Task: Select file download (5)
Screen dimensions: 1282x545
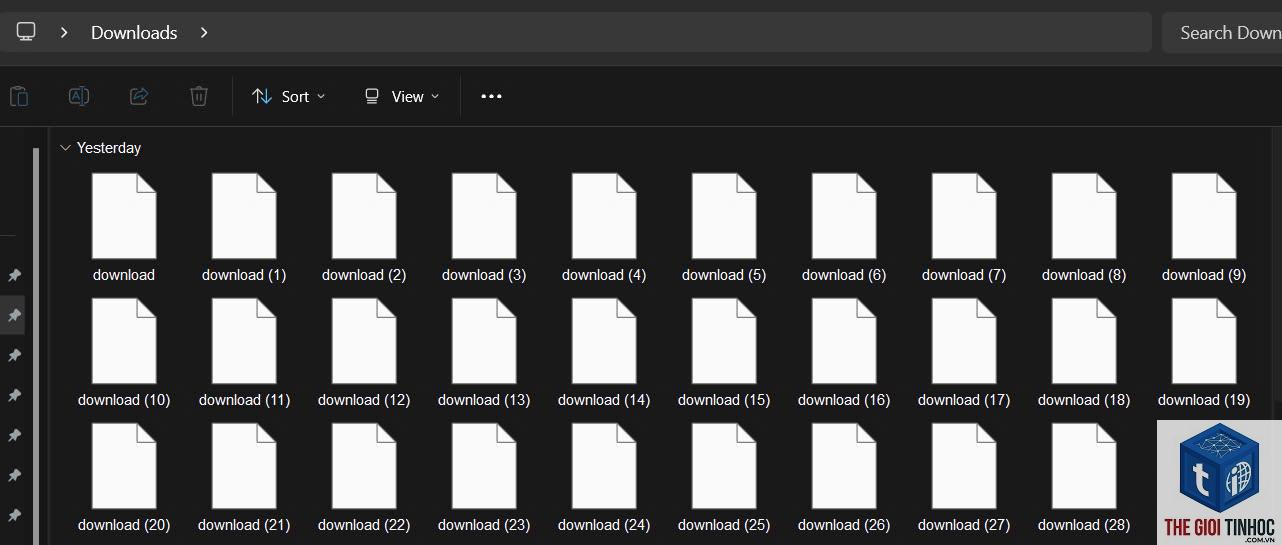Action: point(724,228)
